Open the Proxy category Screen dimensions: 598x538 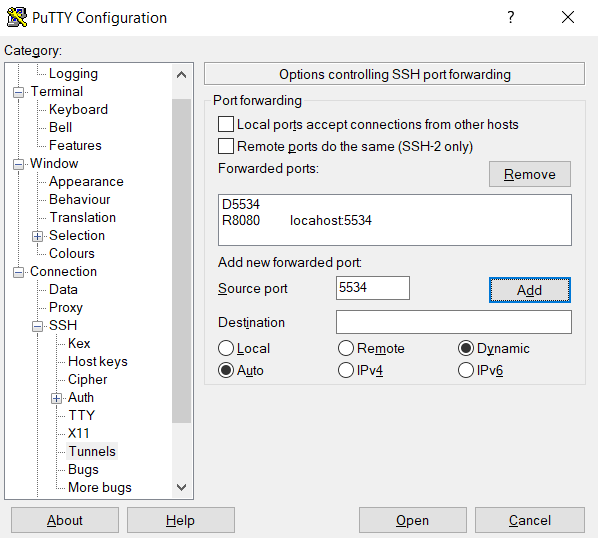click(x=66, y=307)
